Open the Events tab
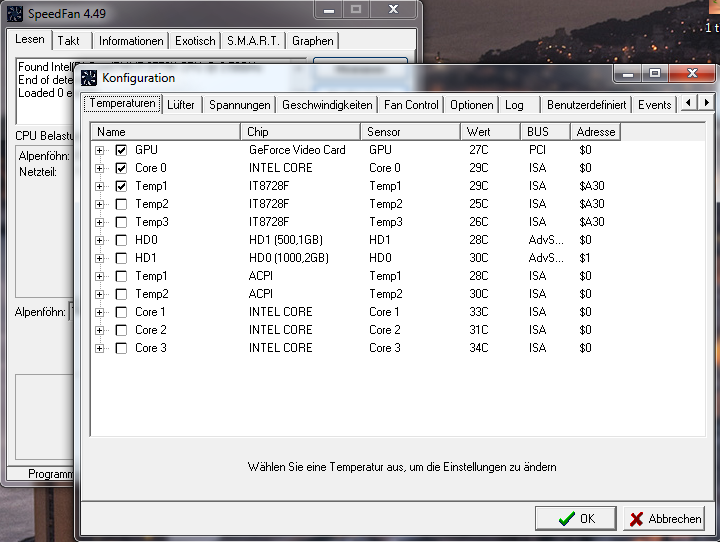Screen dimensions: 720x542 (x=654, y=105)
